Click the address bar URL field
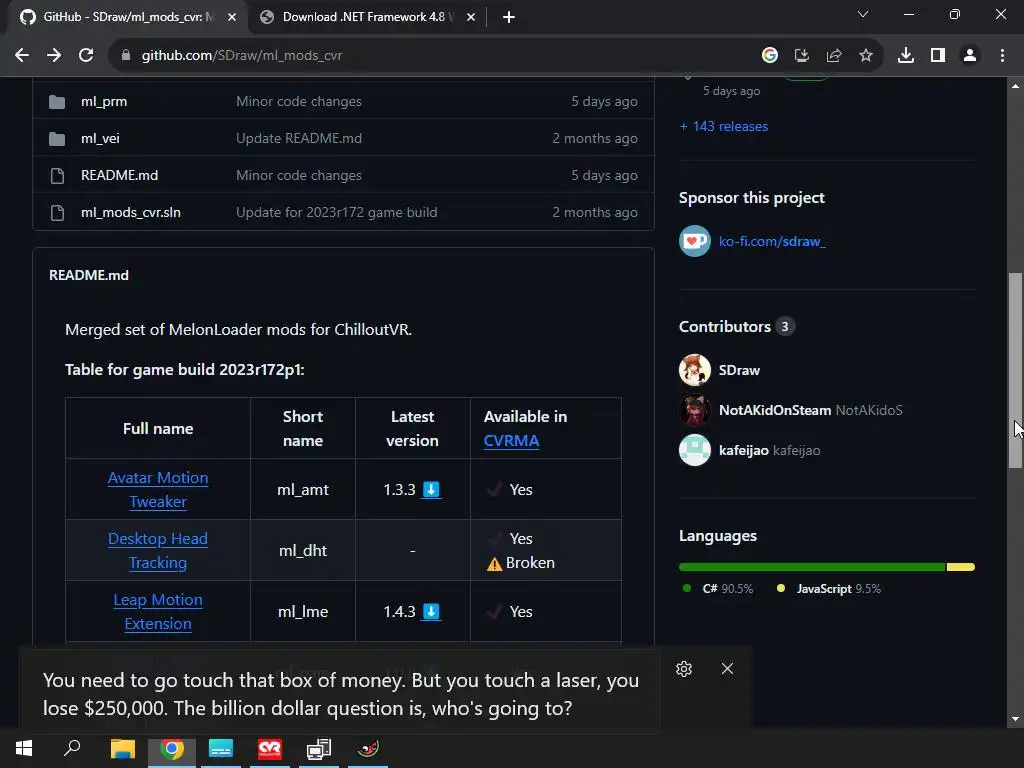This screenshot has height=768, width=1024. pos(431,56)
